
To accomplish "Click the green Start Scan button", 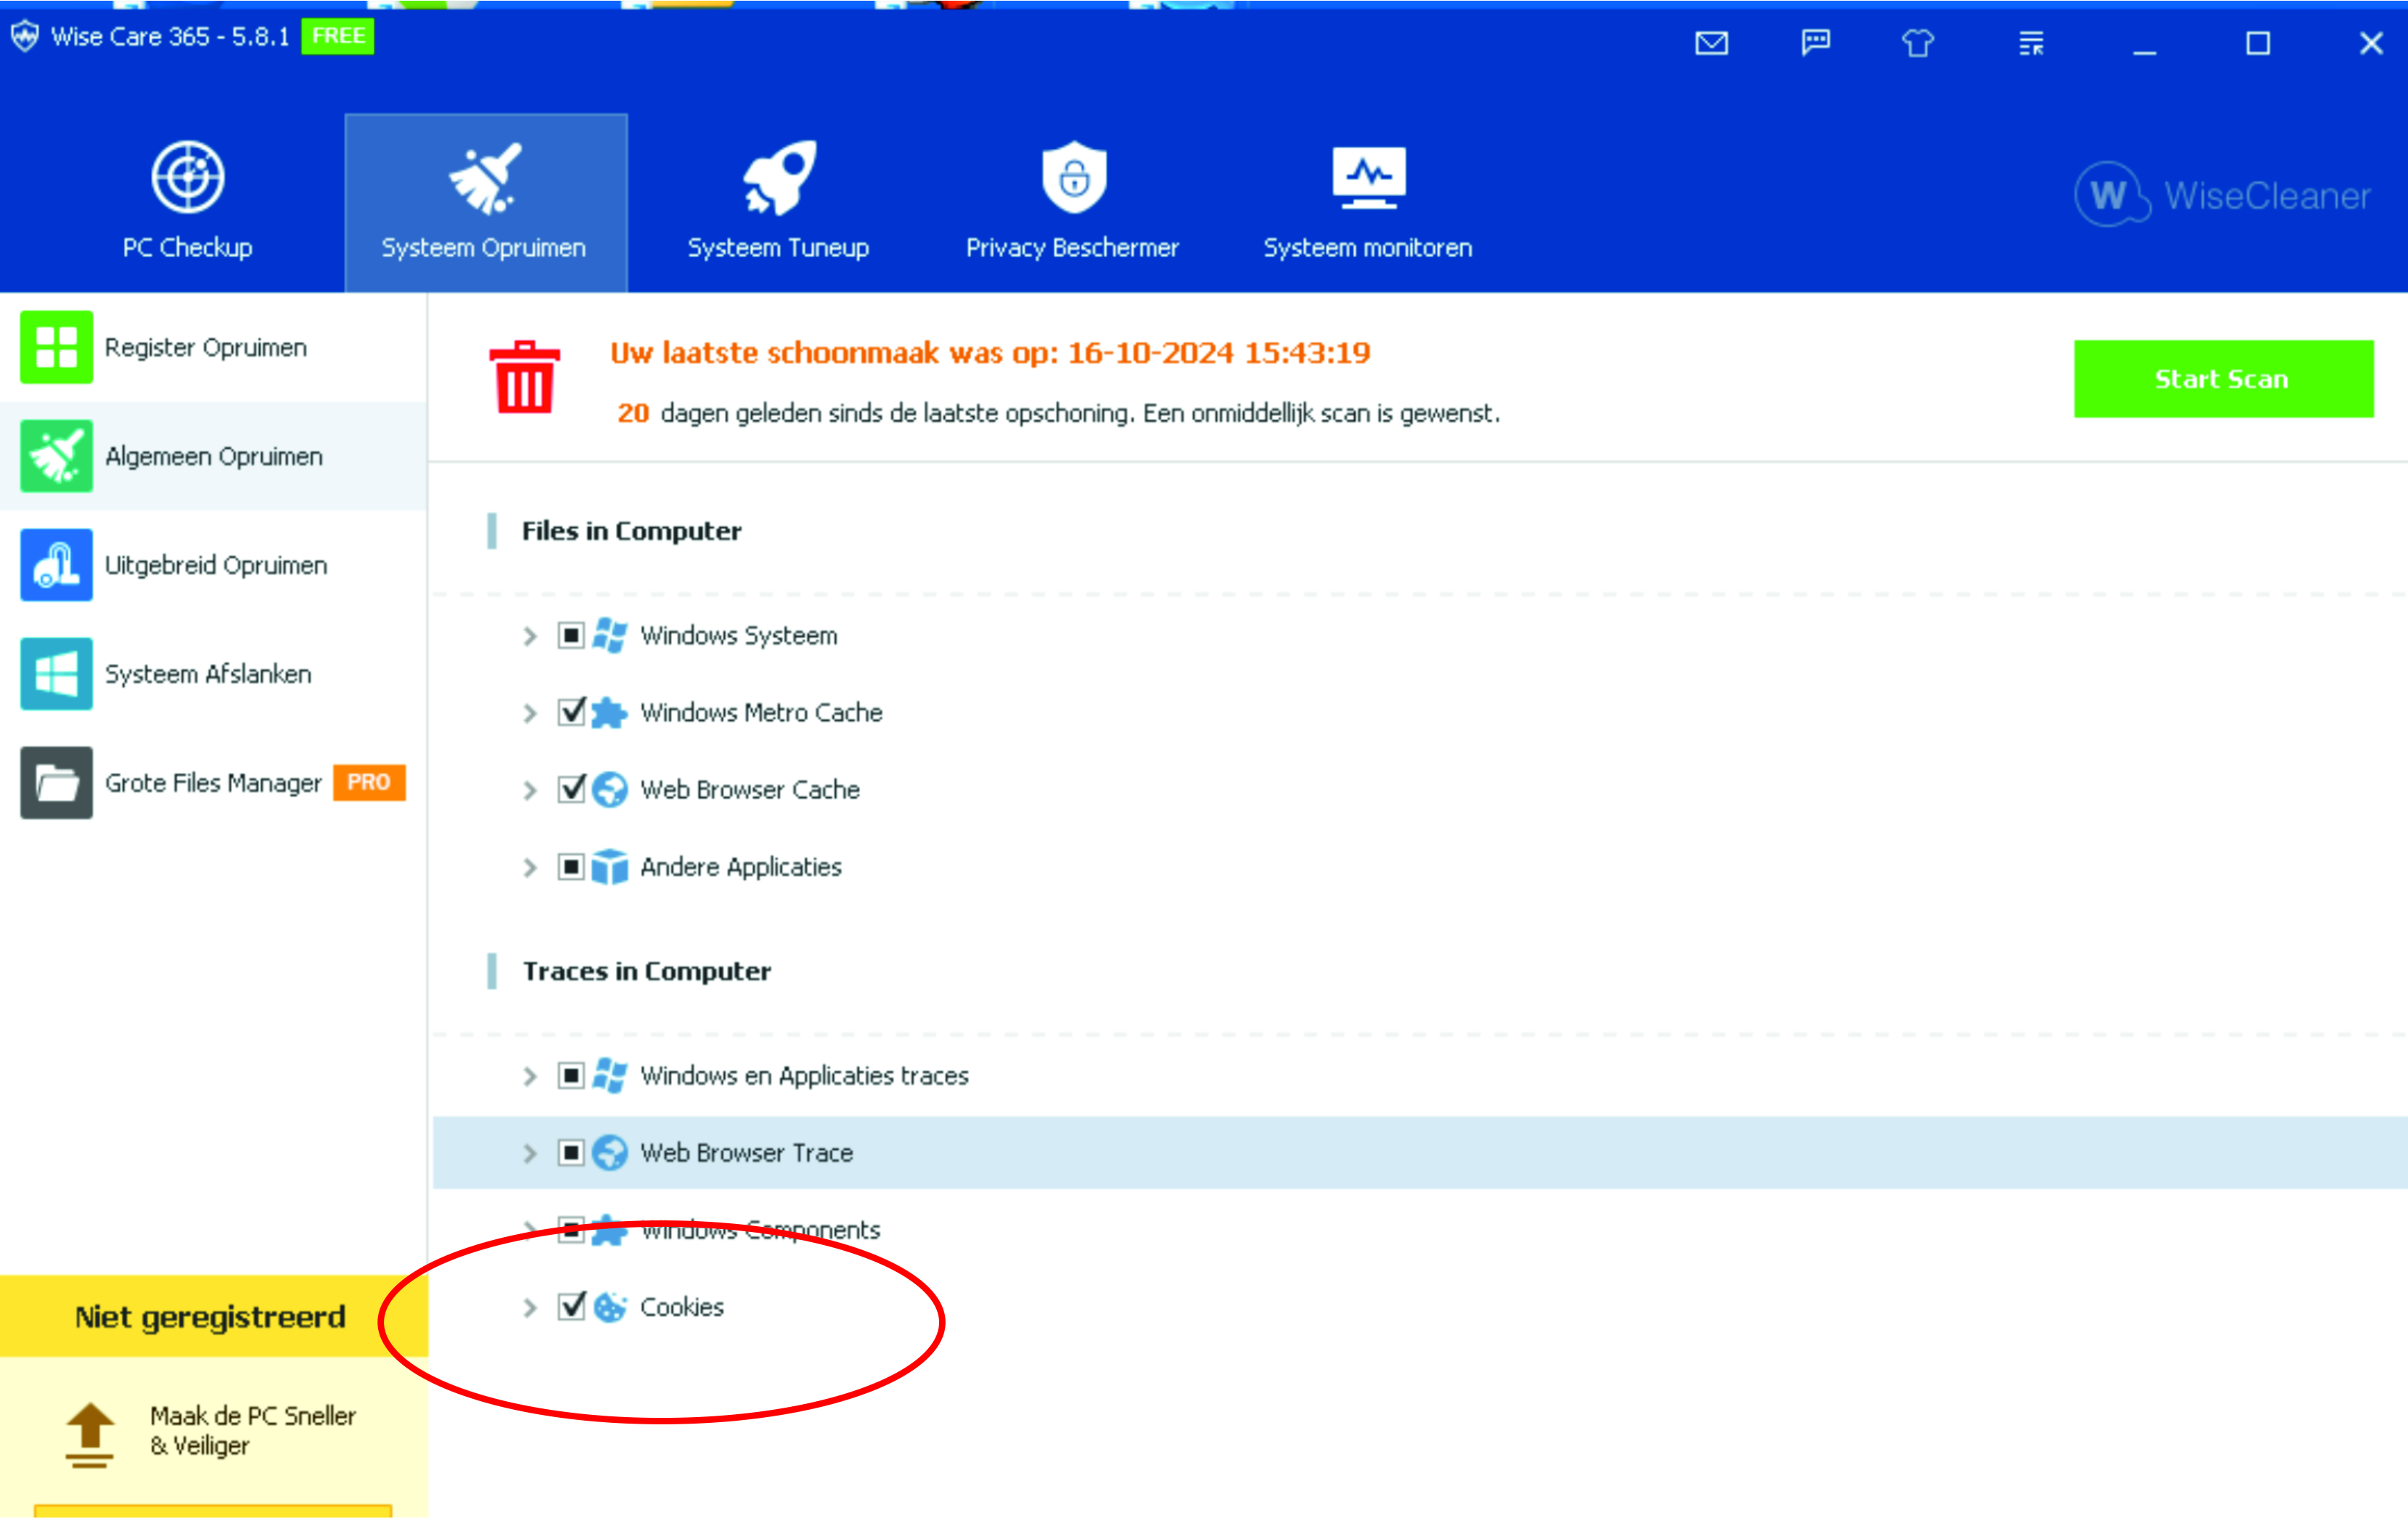I will 2222,379.
